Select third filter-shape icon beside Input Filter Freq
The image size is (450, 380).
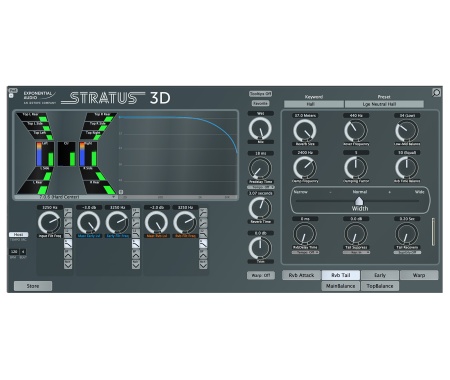click(x=68, y=233)
